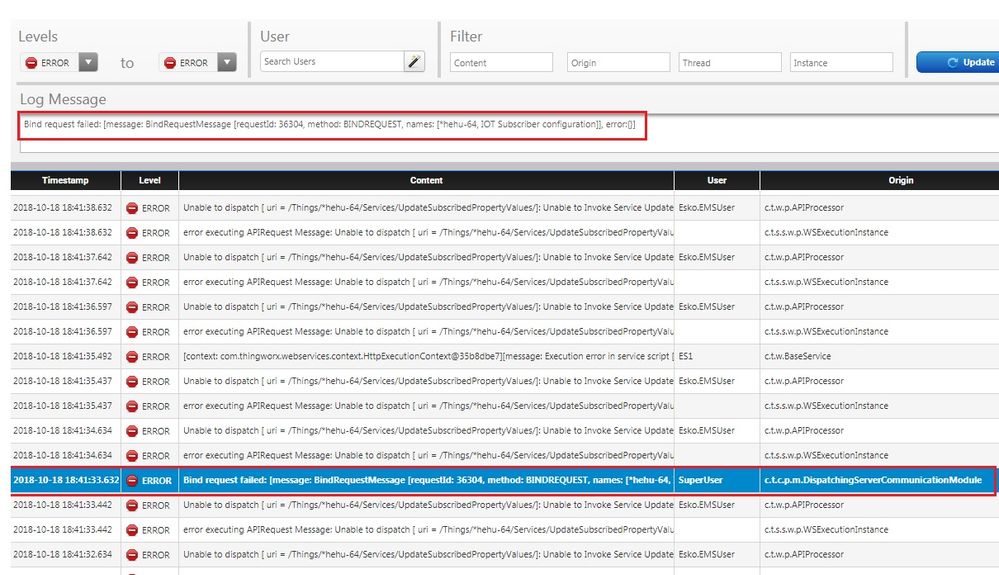Click c.t.w.p.APIProcessor in the 18:41:34.634 row
Screen dimensions: 999x575
pyautogui.click(x=804, y=430)
